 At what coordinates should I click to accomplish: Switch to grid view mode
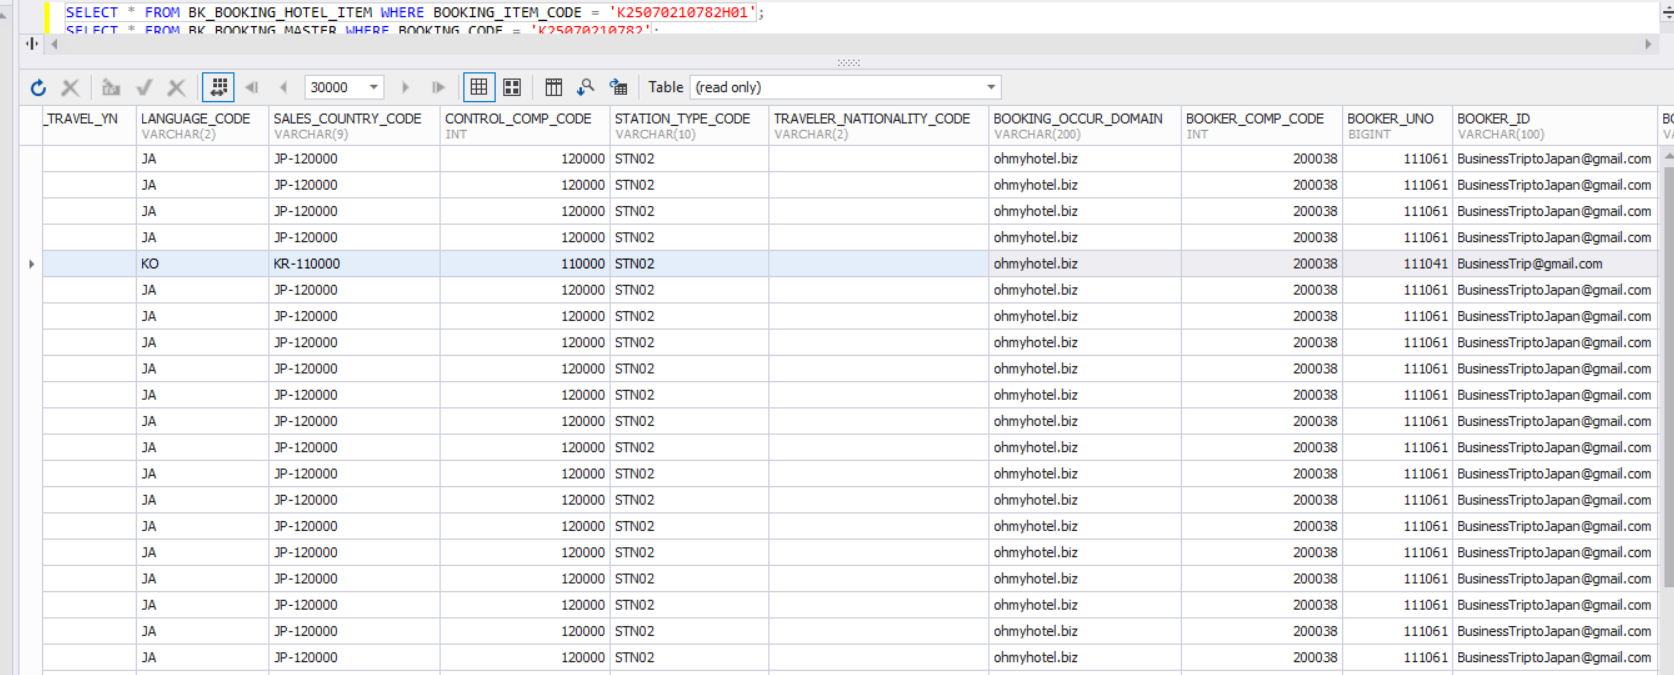click(479, 88)
